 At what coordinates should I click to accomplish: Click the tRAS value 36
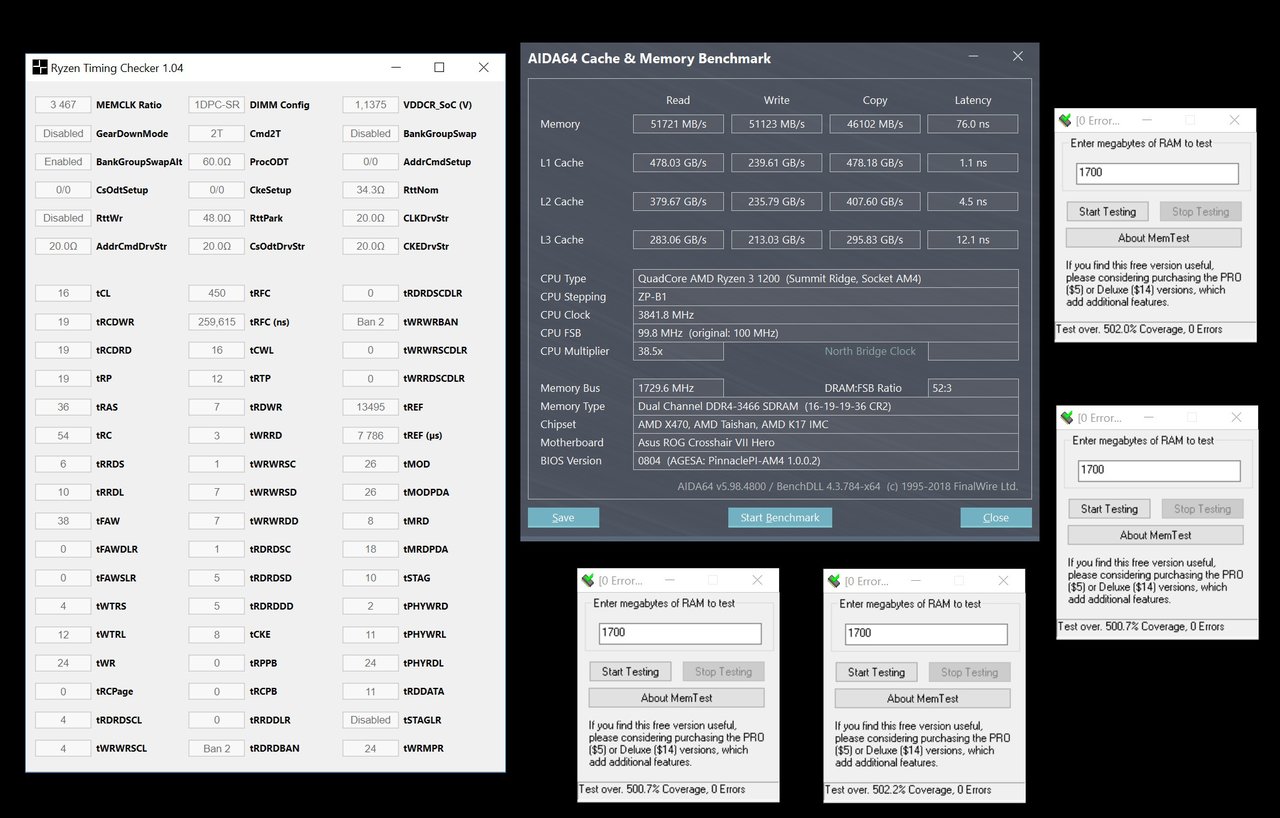click(x=63, y=407)
